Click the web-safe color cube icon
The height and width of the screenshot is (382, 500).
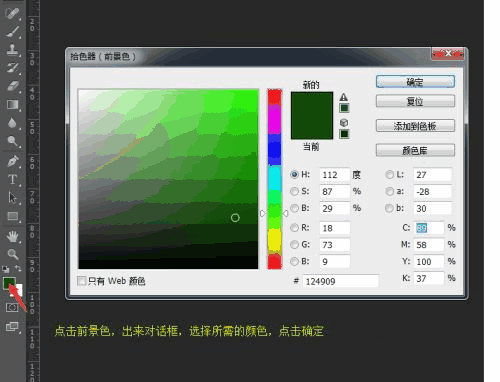(x=344, y=123)
